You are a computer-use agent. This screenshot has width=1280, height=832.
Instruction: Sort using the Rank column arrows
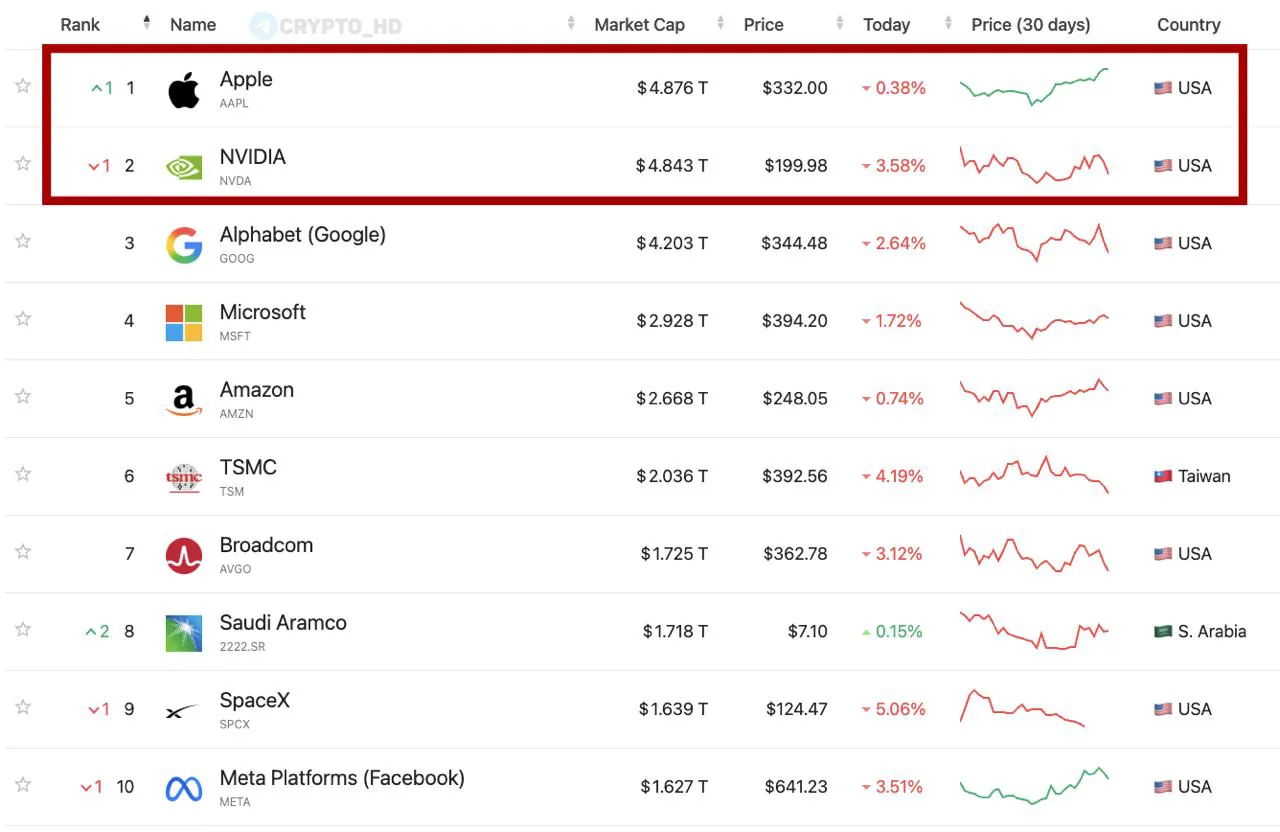[147, 22]
